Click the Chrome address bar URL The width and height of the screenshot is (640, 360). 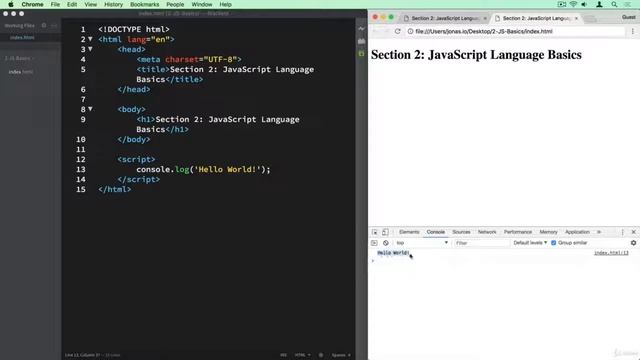point(484,31)
